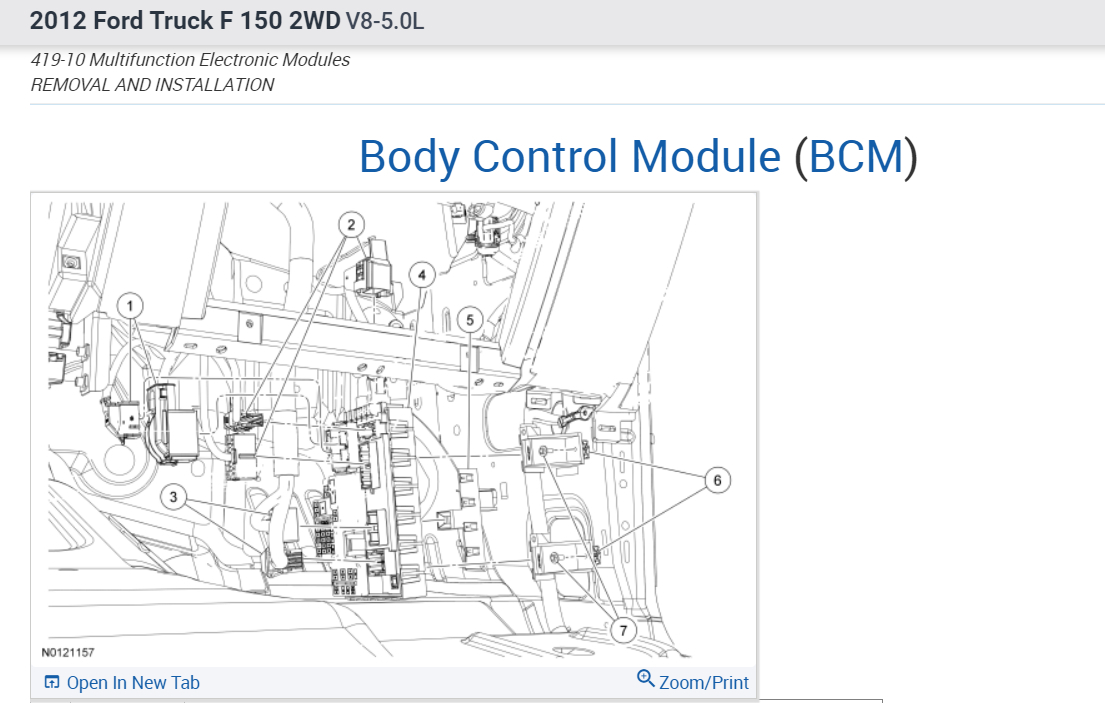Viewport: 1105px width, 703px height.
Task: Select callout 7 on the diagram
Action: [x=623, y=631]
